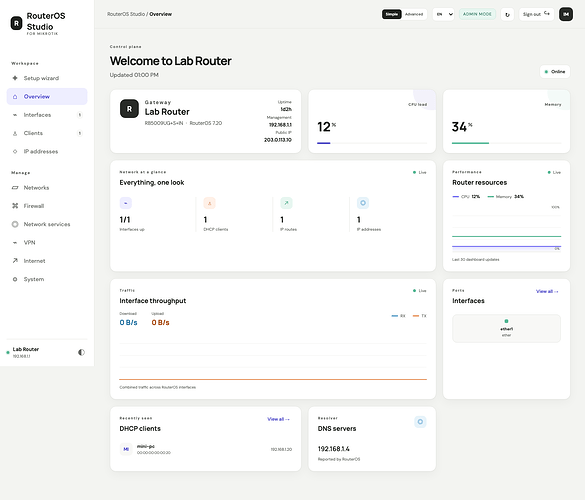Click the IP addresses stat icon
Viewport: 585px width, 500px height.
[x=363, y=203]
